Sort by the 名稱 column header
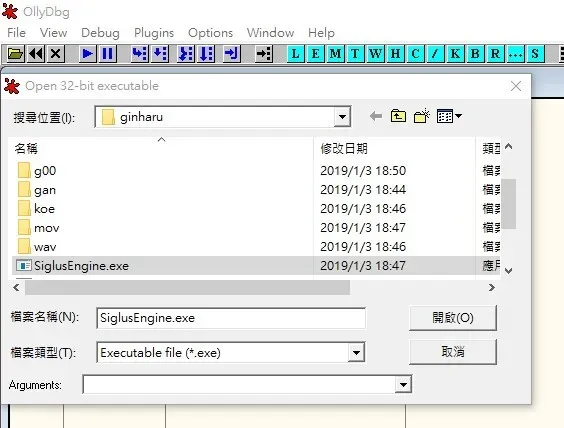 (26, 148)
